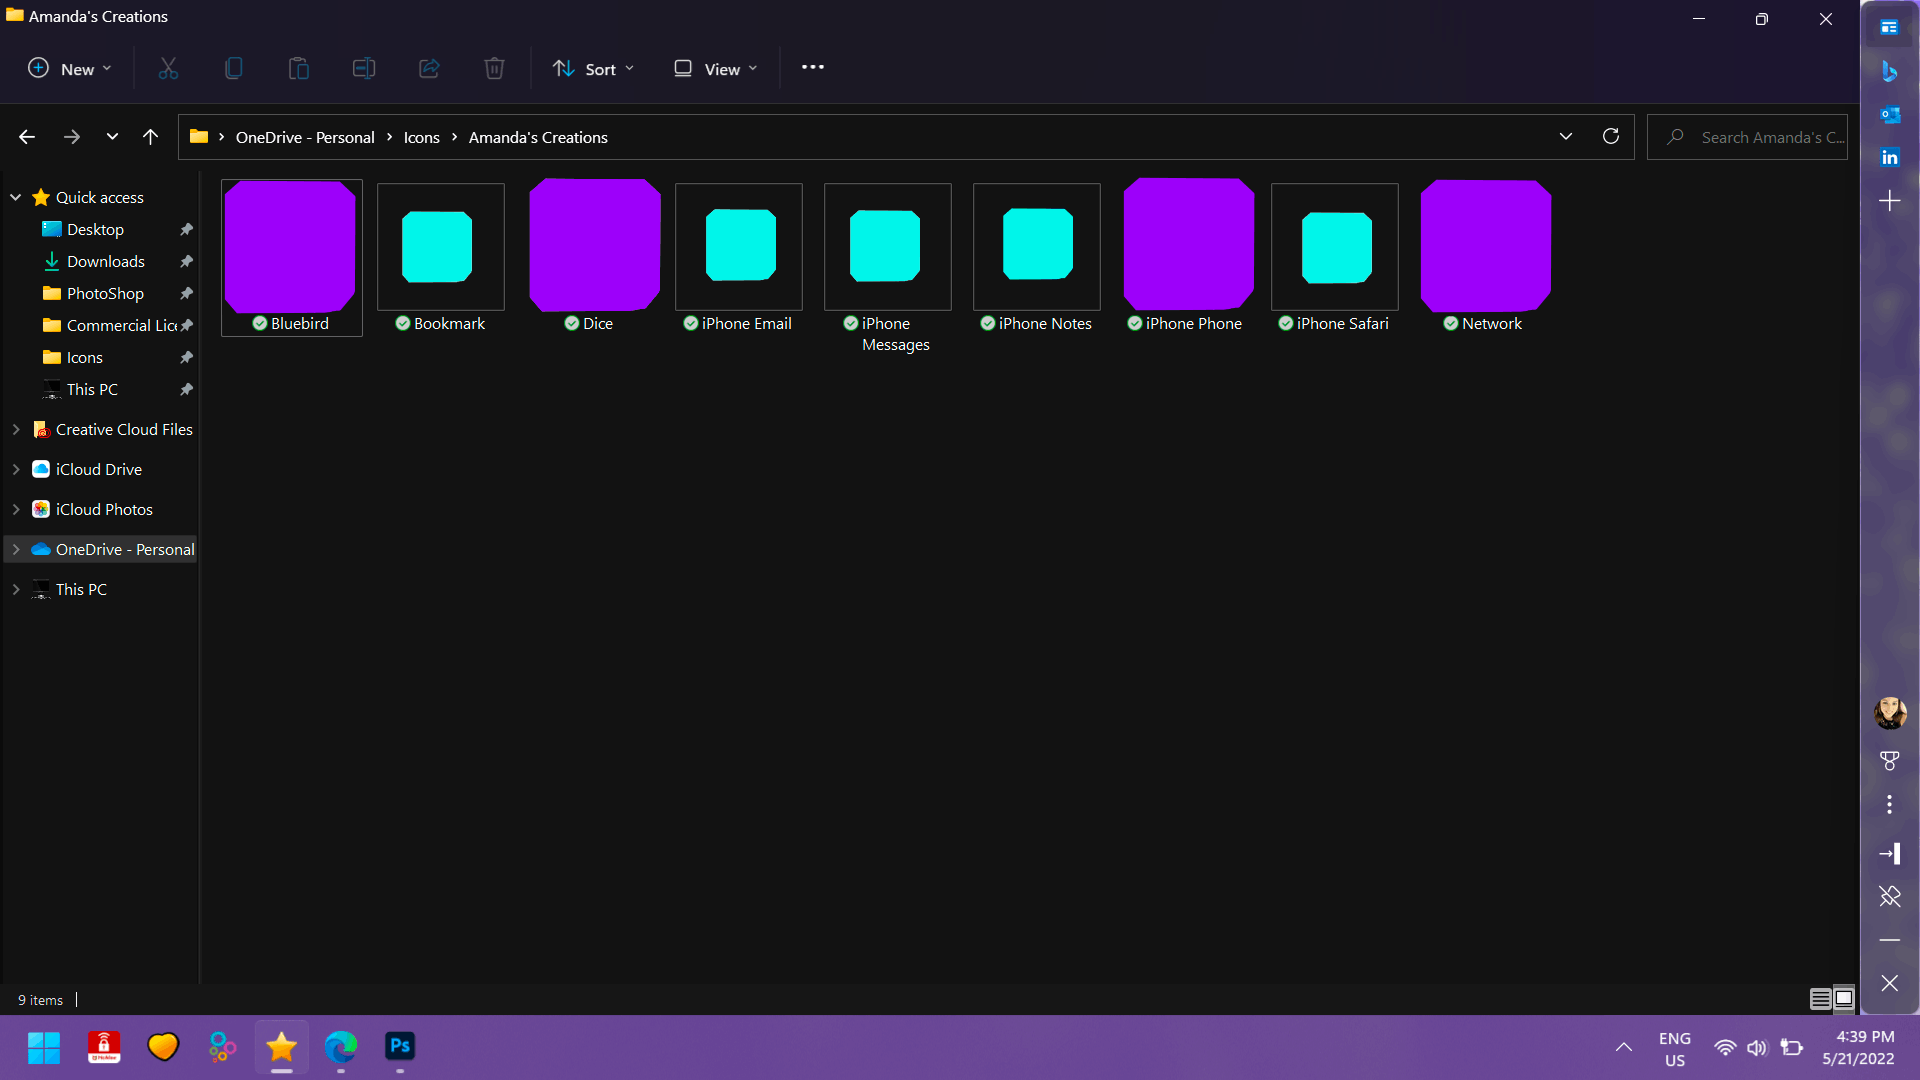Open the See more ellipsis menu
This screenshot has width=1920, height=1080.
[x=813, y=68]
